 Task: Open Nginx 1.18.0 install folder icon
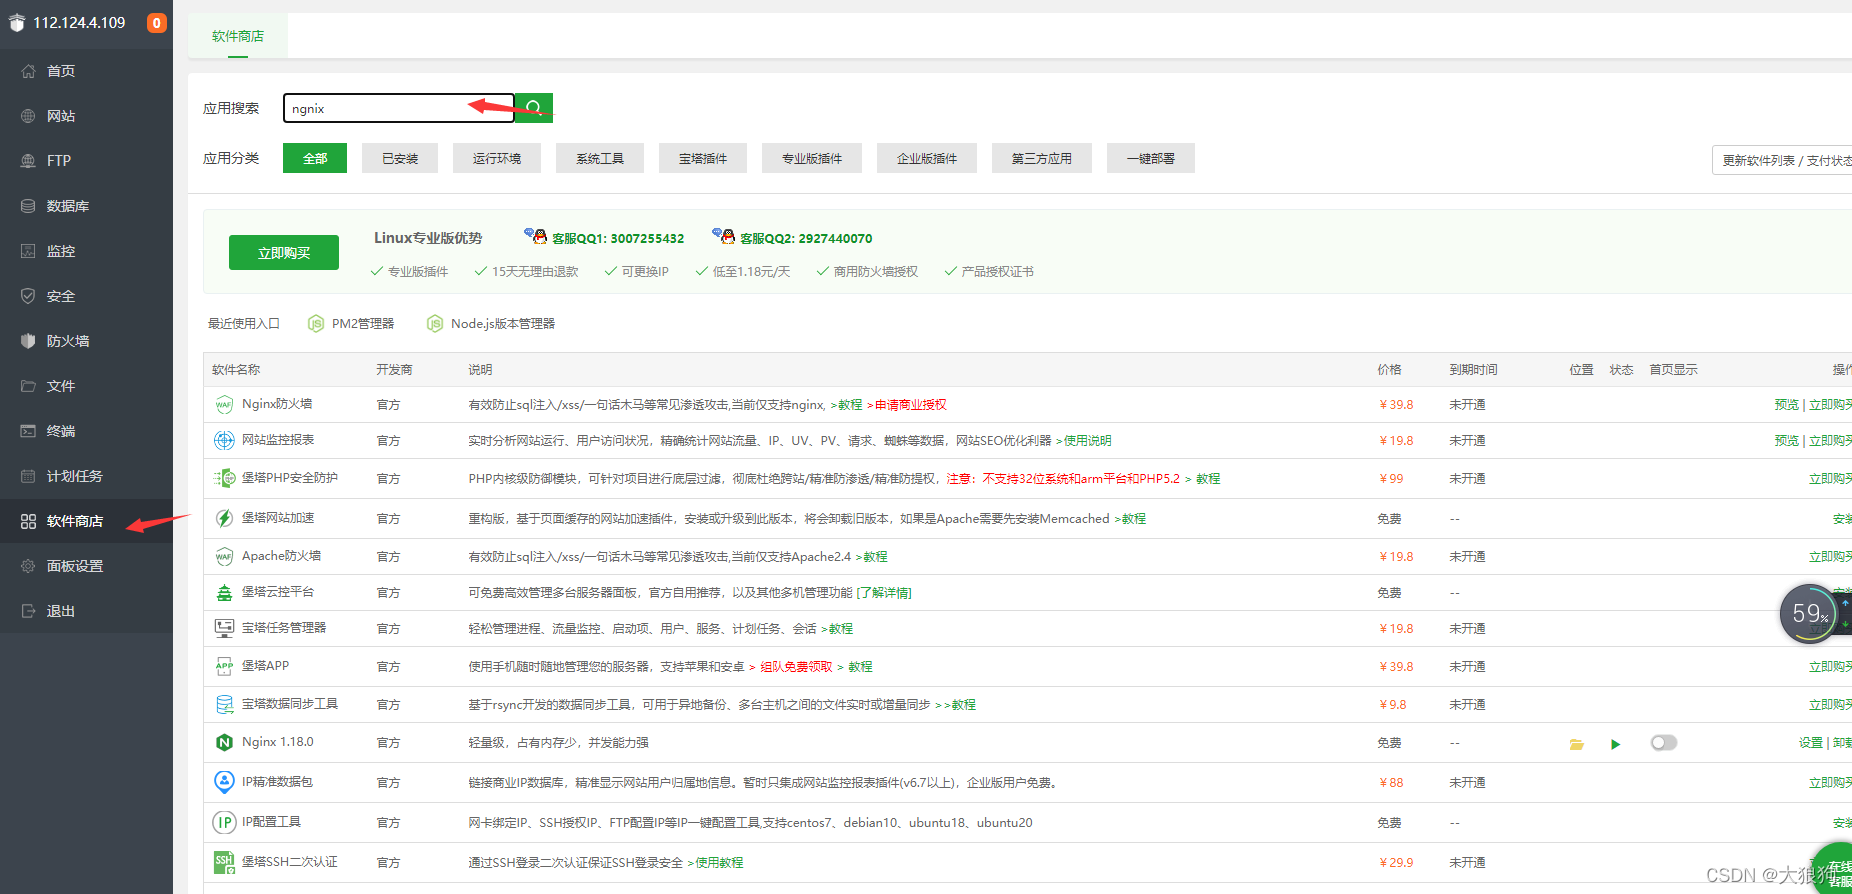coord(1577,743)
